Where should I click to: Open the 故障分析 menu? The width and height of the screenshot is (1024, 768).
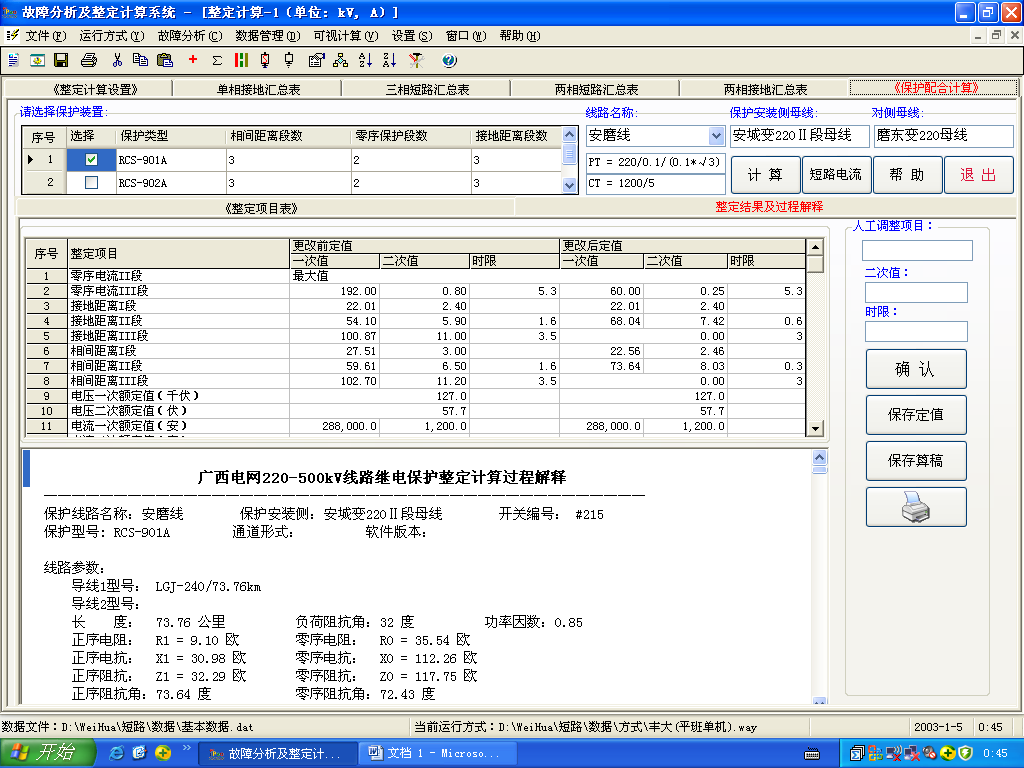point(190,36)
